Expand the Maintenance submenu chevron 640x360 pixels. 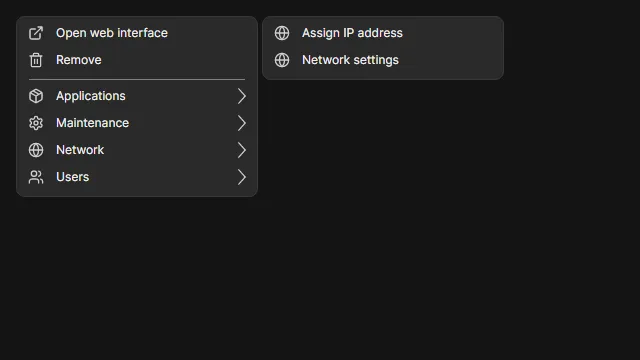coord(242,123)
